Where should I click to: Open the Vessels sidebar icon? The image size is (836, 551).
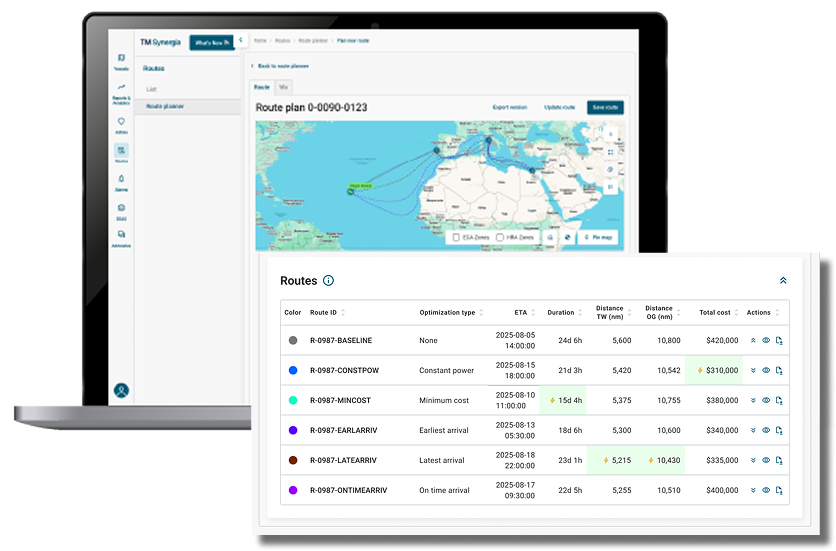(x=121, y=61)
